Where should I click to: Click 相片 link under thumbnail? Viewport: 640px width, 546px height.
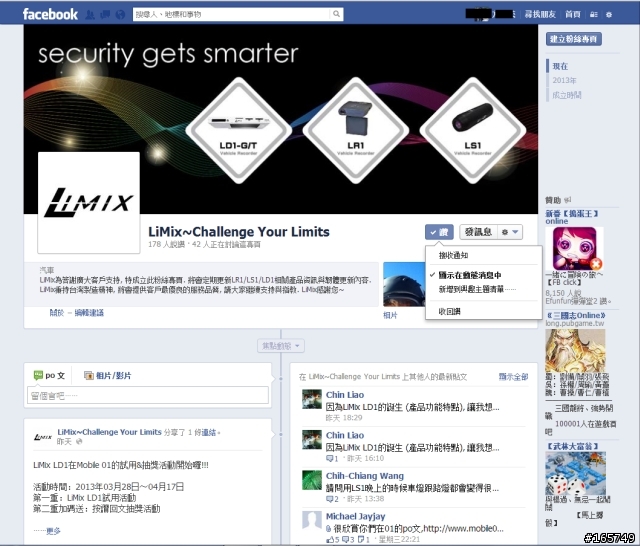[390, 315]
